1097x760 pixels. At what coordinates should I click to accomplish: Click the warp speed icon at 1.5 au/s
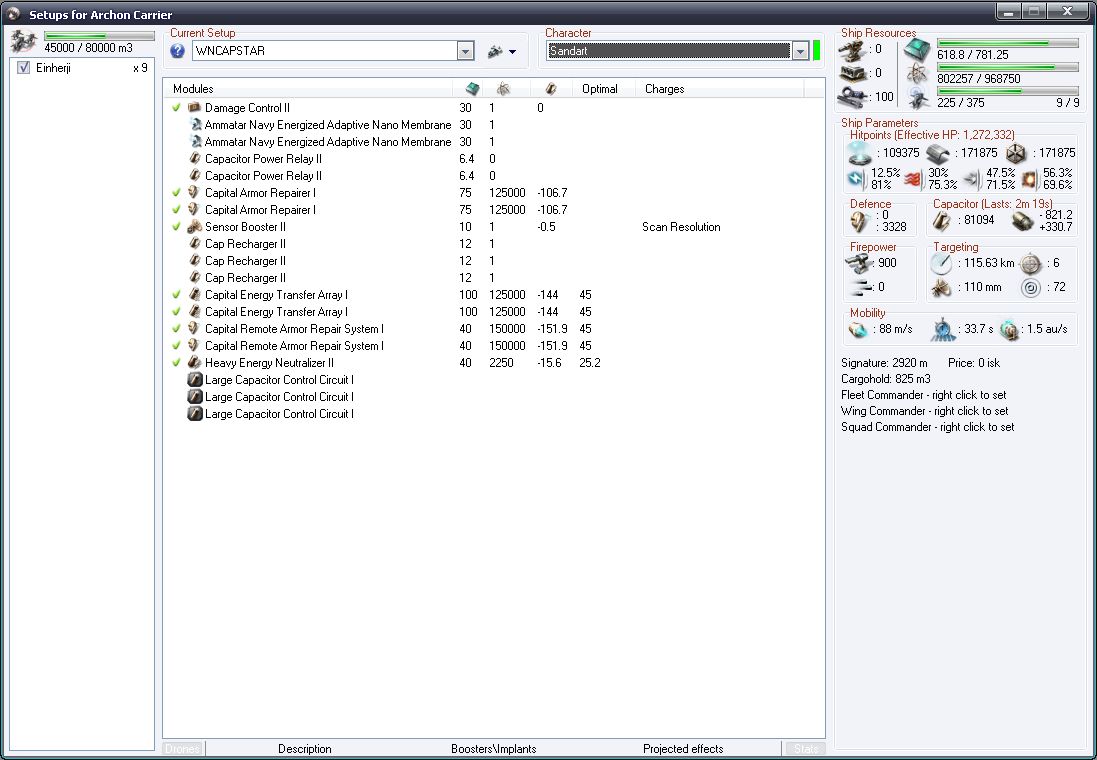point(1009,330)
